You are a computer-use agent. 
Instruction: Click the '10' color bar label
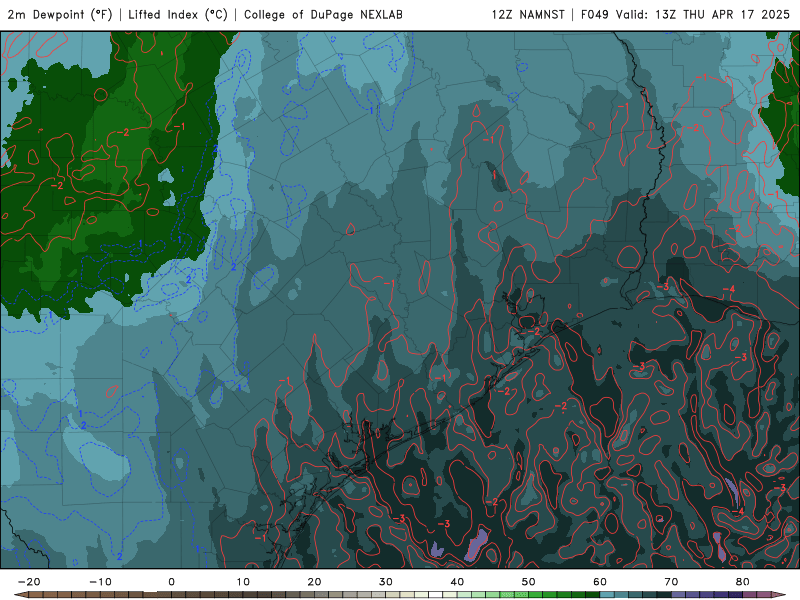coord(243,582)
